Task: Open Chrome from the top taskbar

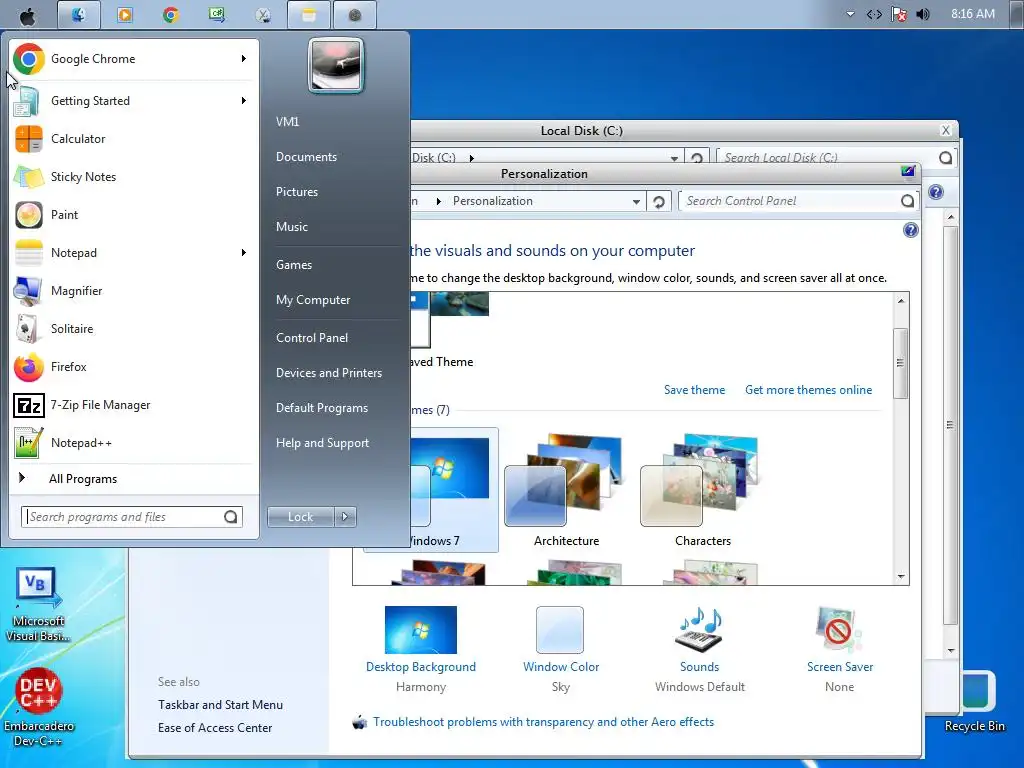Action: click(x=171, y=15)
